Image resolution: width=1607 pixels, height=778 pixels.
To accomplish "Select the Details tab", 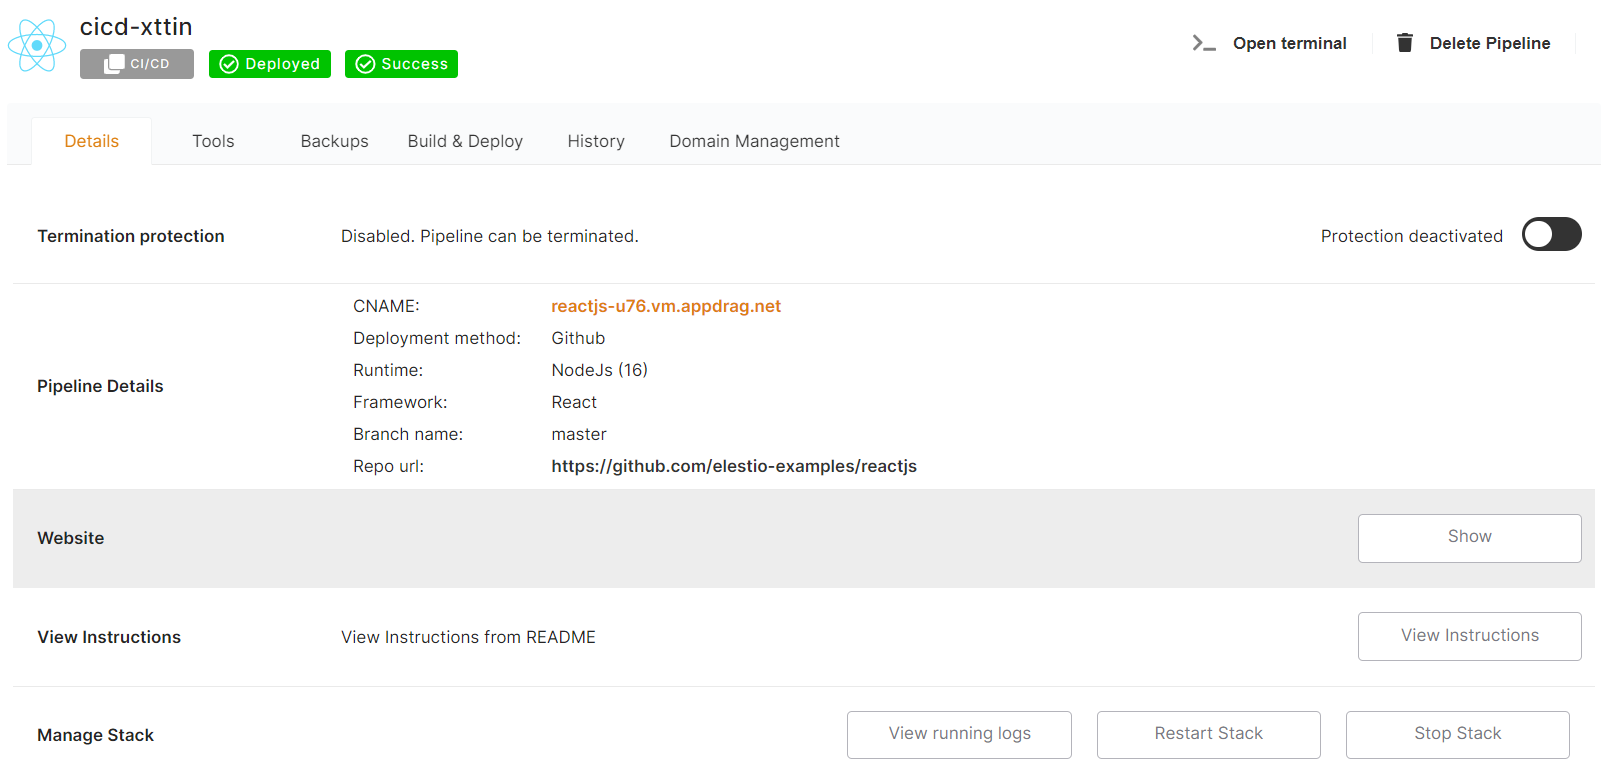I will [x=92, y=141].
